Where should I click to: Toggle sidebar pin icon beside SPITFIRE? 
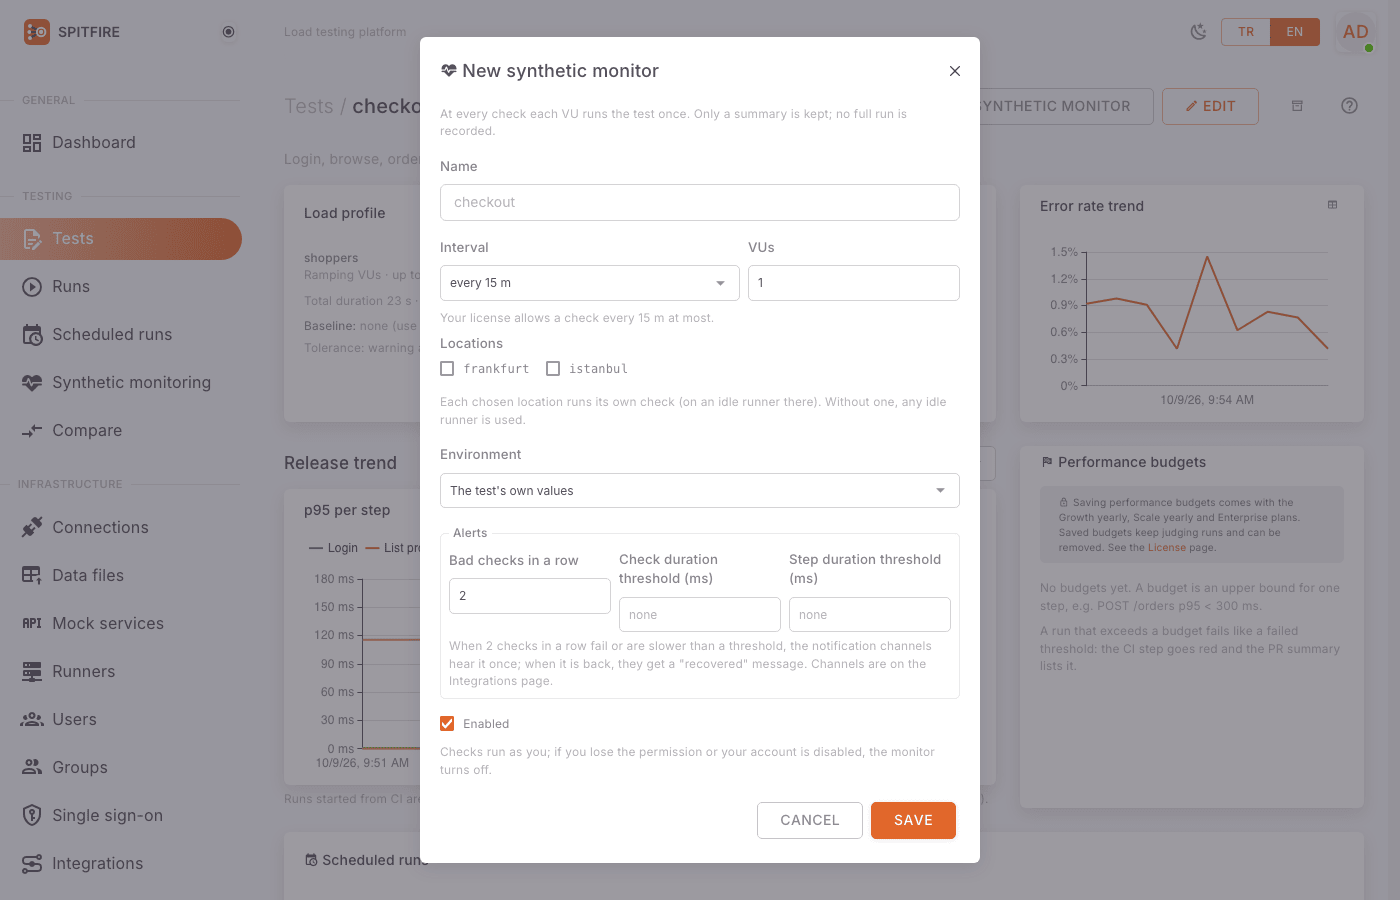(228, 32)
